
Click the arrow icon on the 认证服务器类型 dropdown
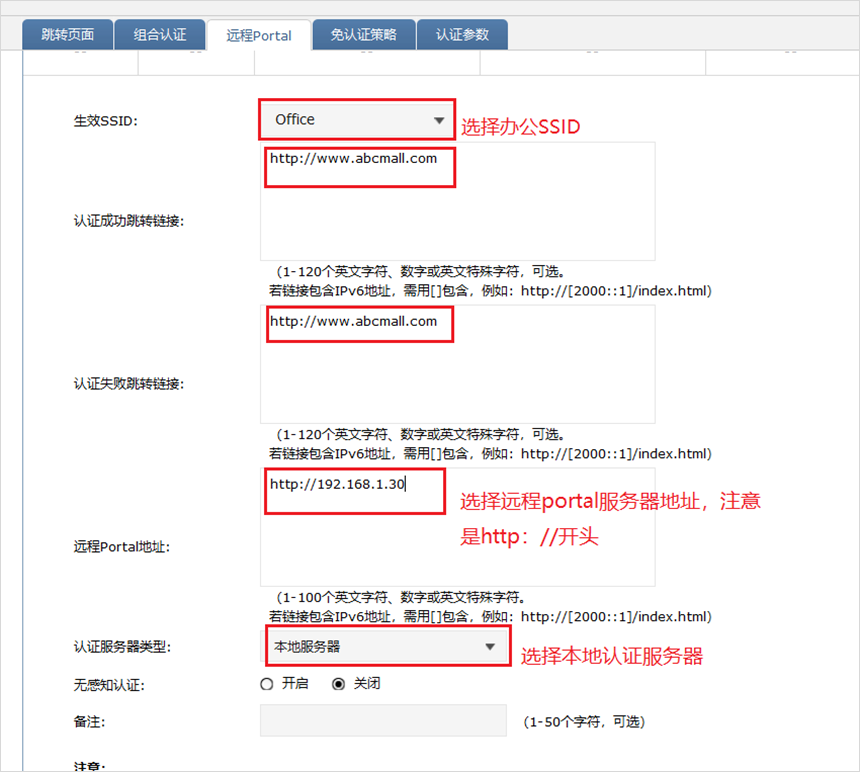[489, 647]
